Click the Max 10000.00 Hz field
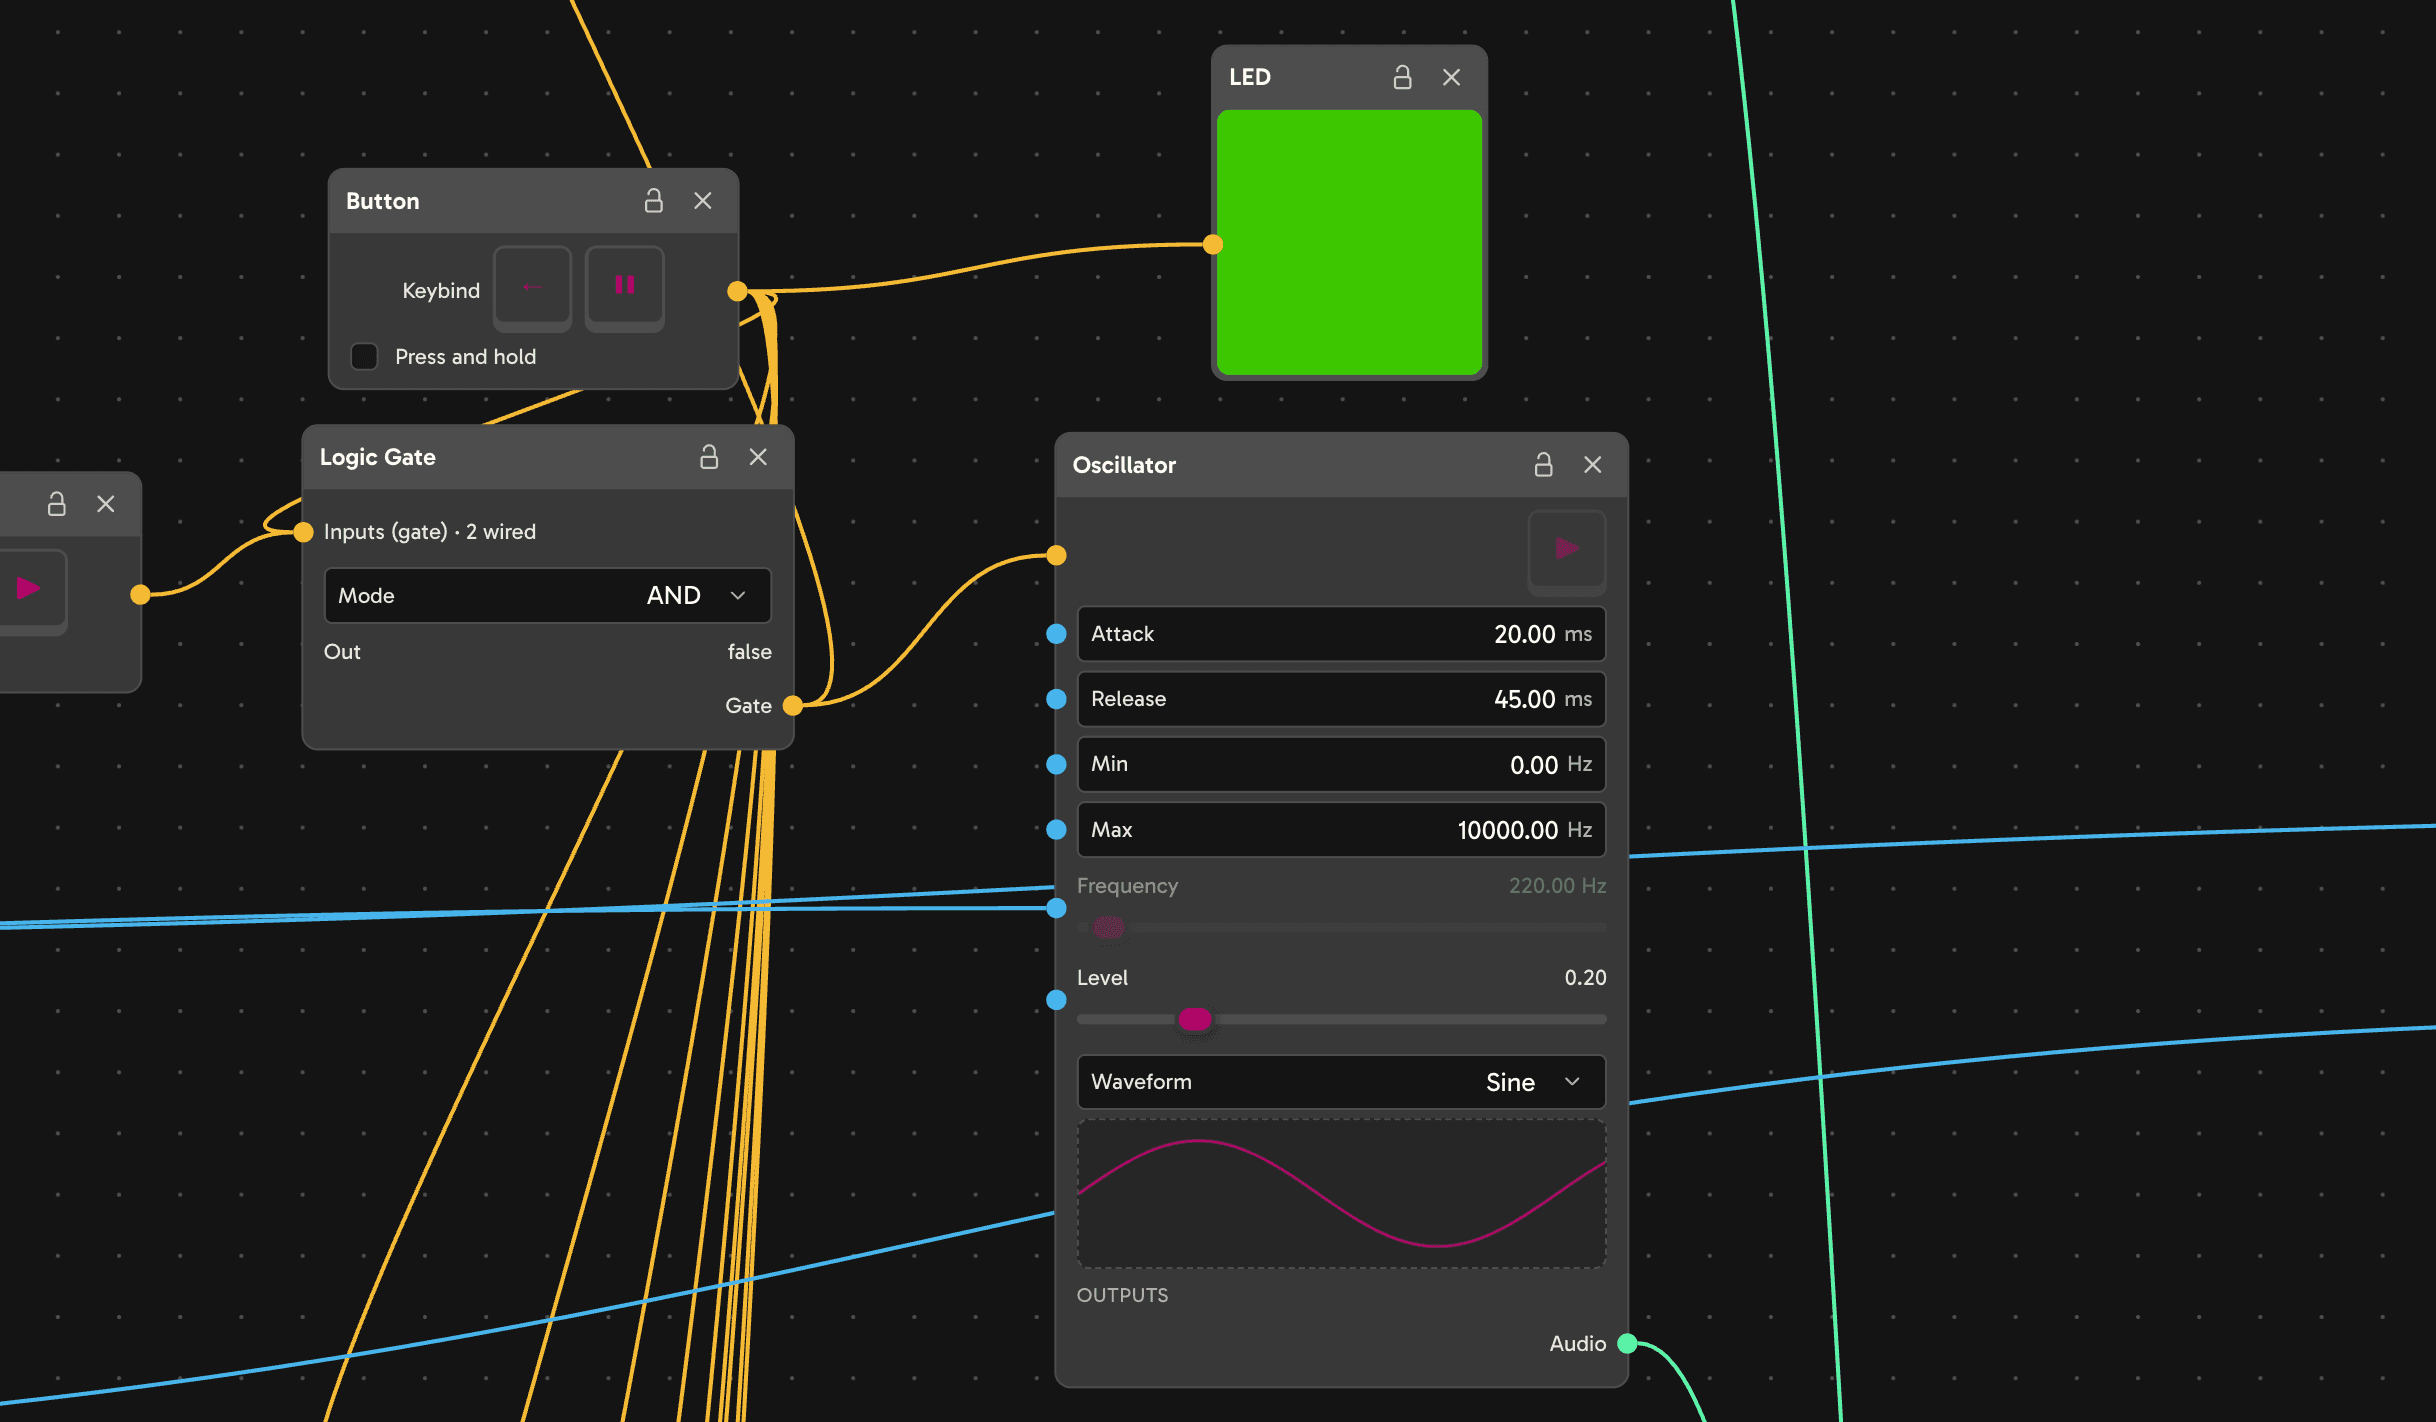Viewport: 2436px width, 1422px height. coord(1341,830)
